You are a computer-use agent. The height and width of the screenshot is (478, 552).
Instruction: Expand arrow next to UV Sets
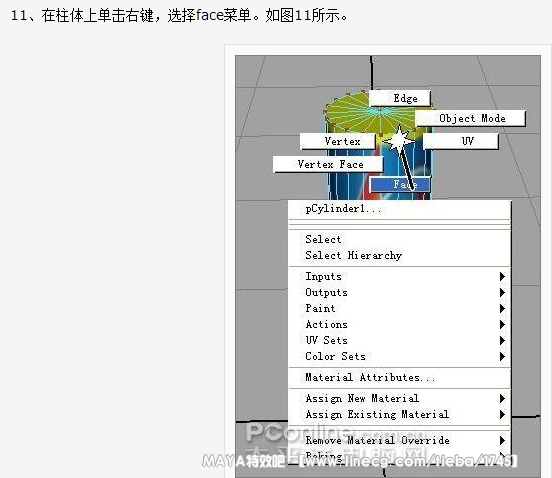coord(502,340)
